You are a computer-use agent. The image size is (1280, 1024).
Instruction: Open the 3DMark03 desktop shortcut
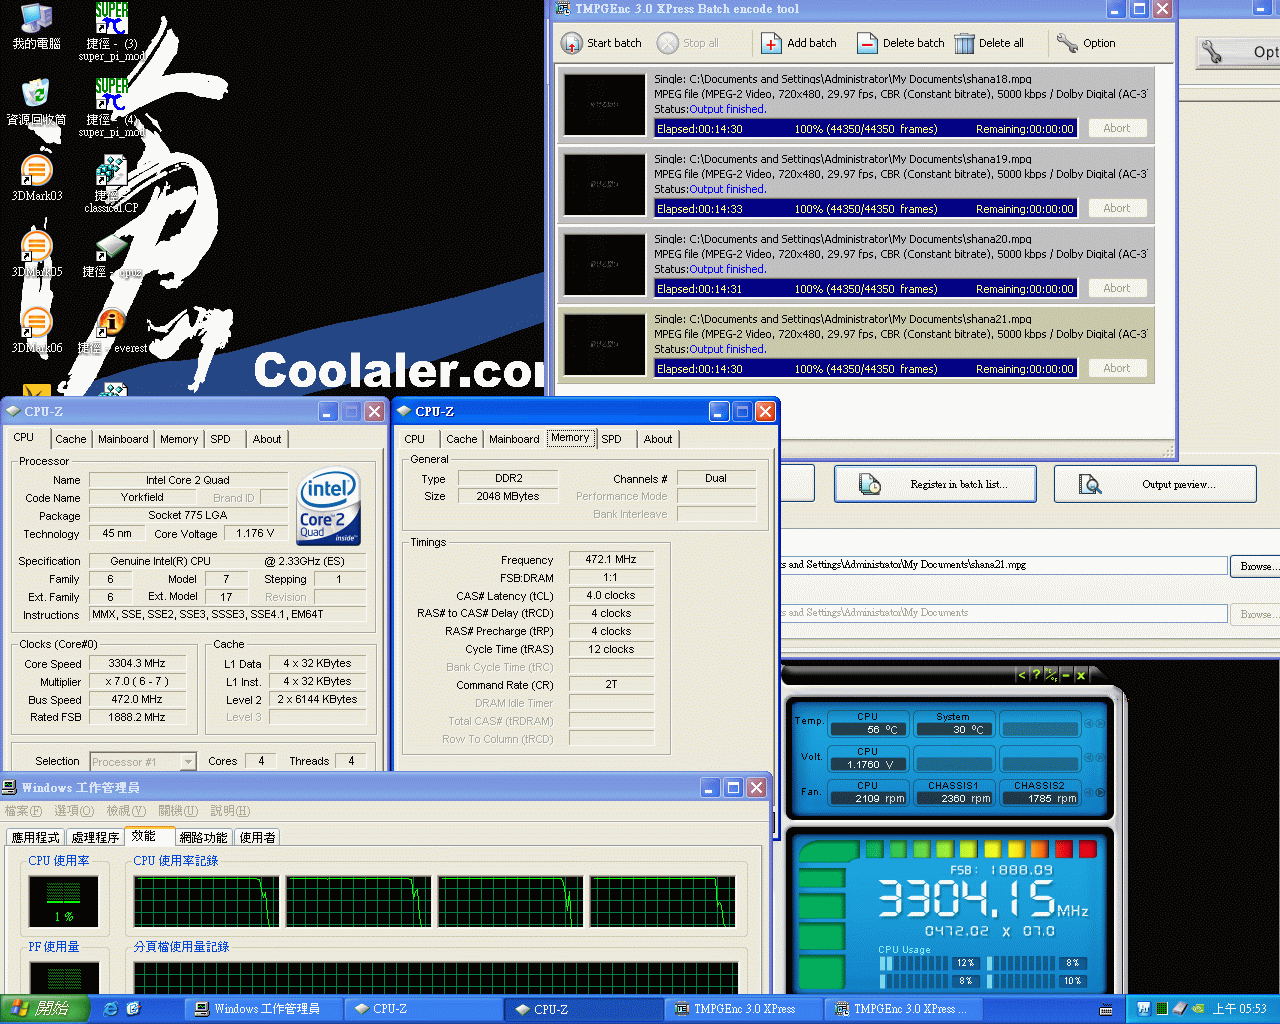[x=36, y=178]
